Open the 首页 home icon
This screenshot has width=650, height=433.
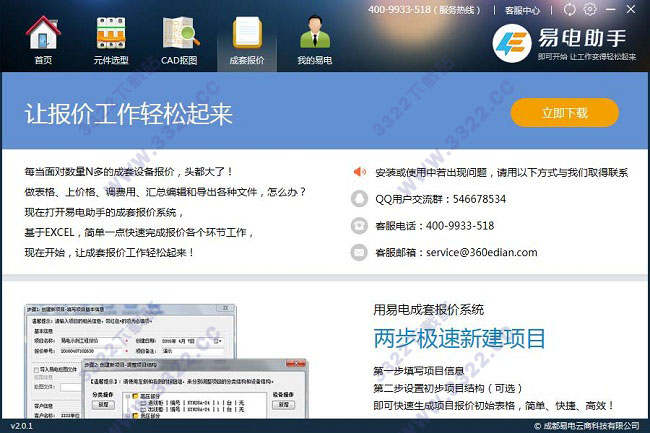[43, 40]
